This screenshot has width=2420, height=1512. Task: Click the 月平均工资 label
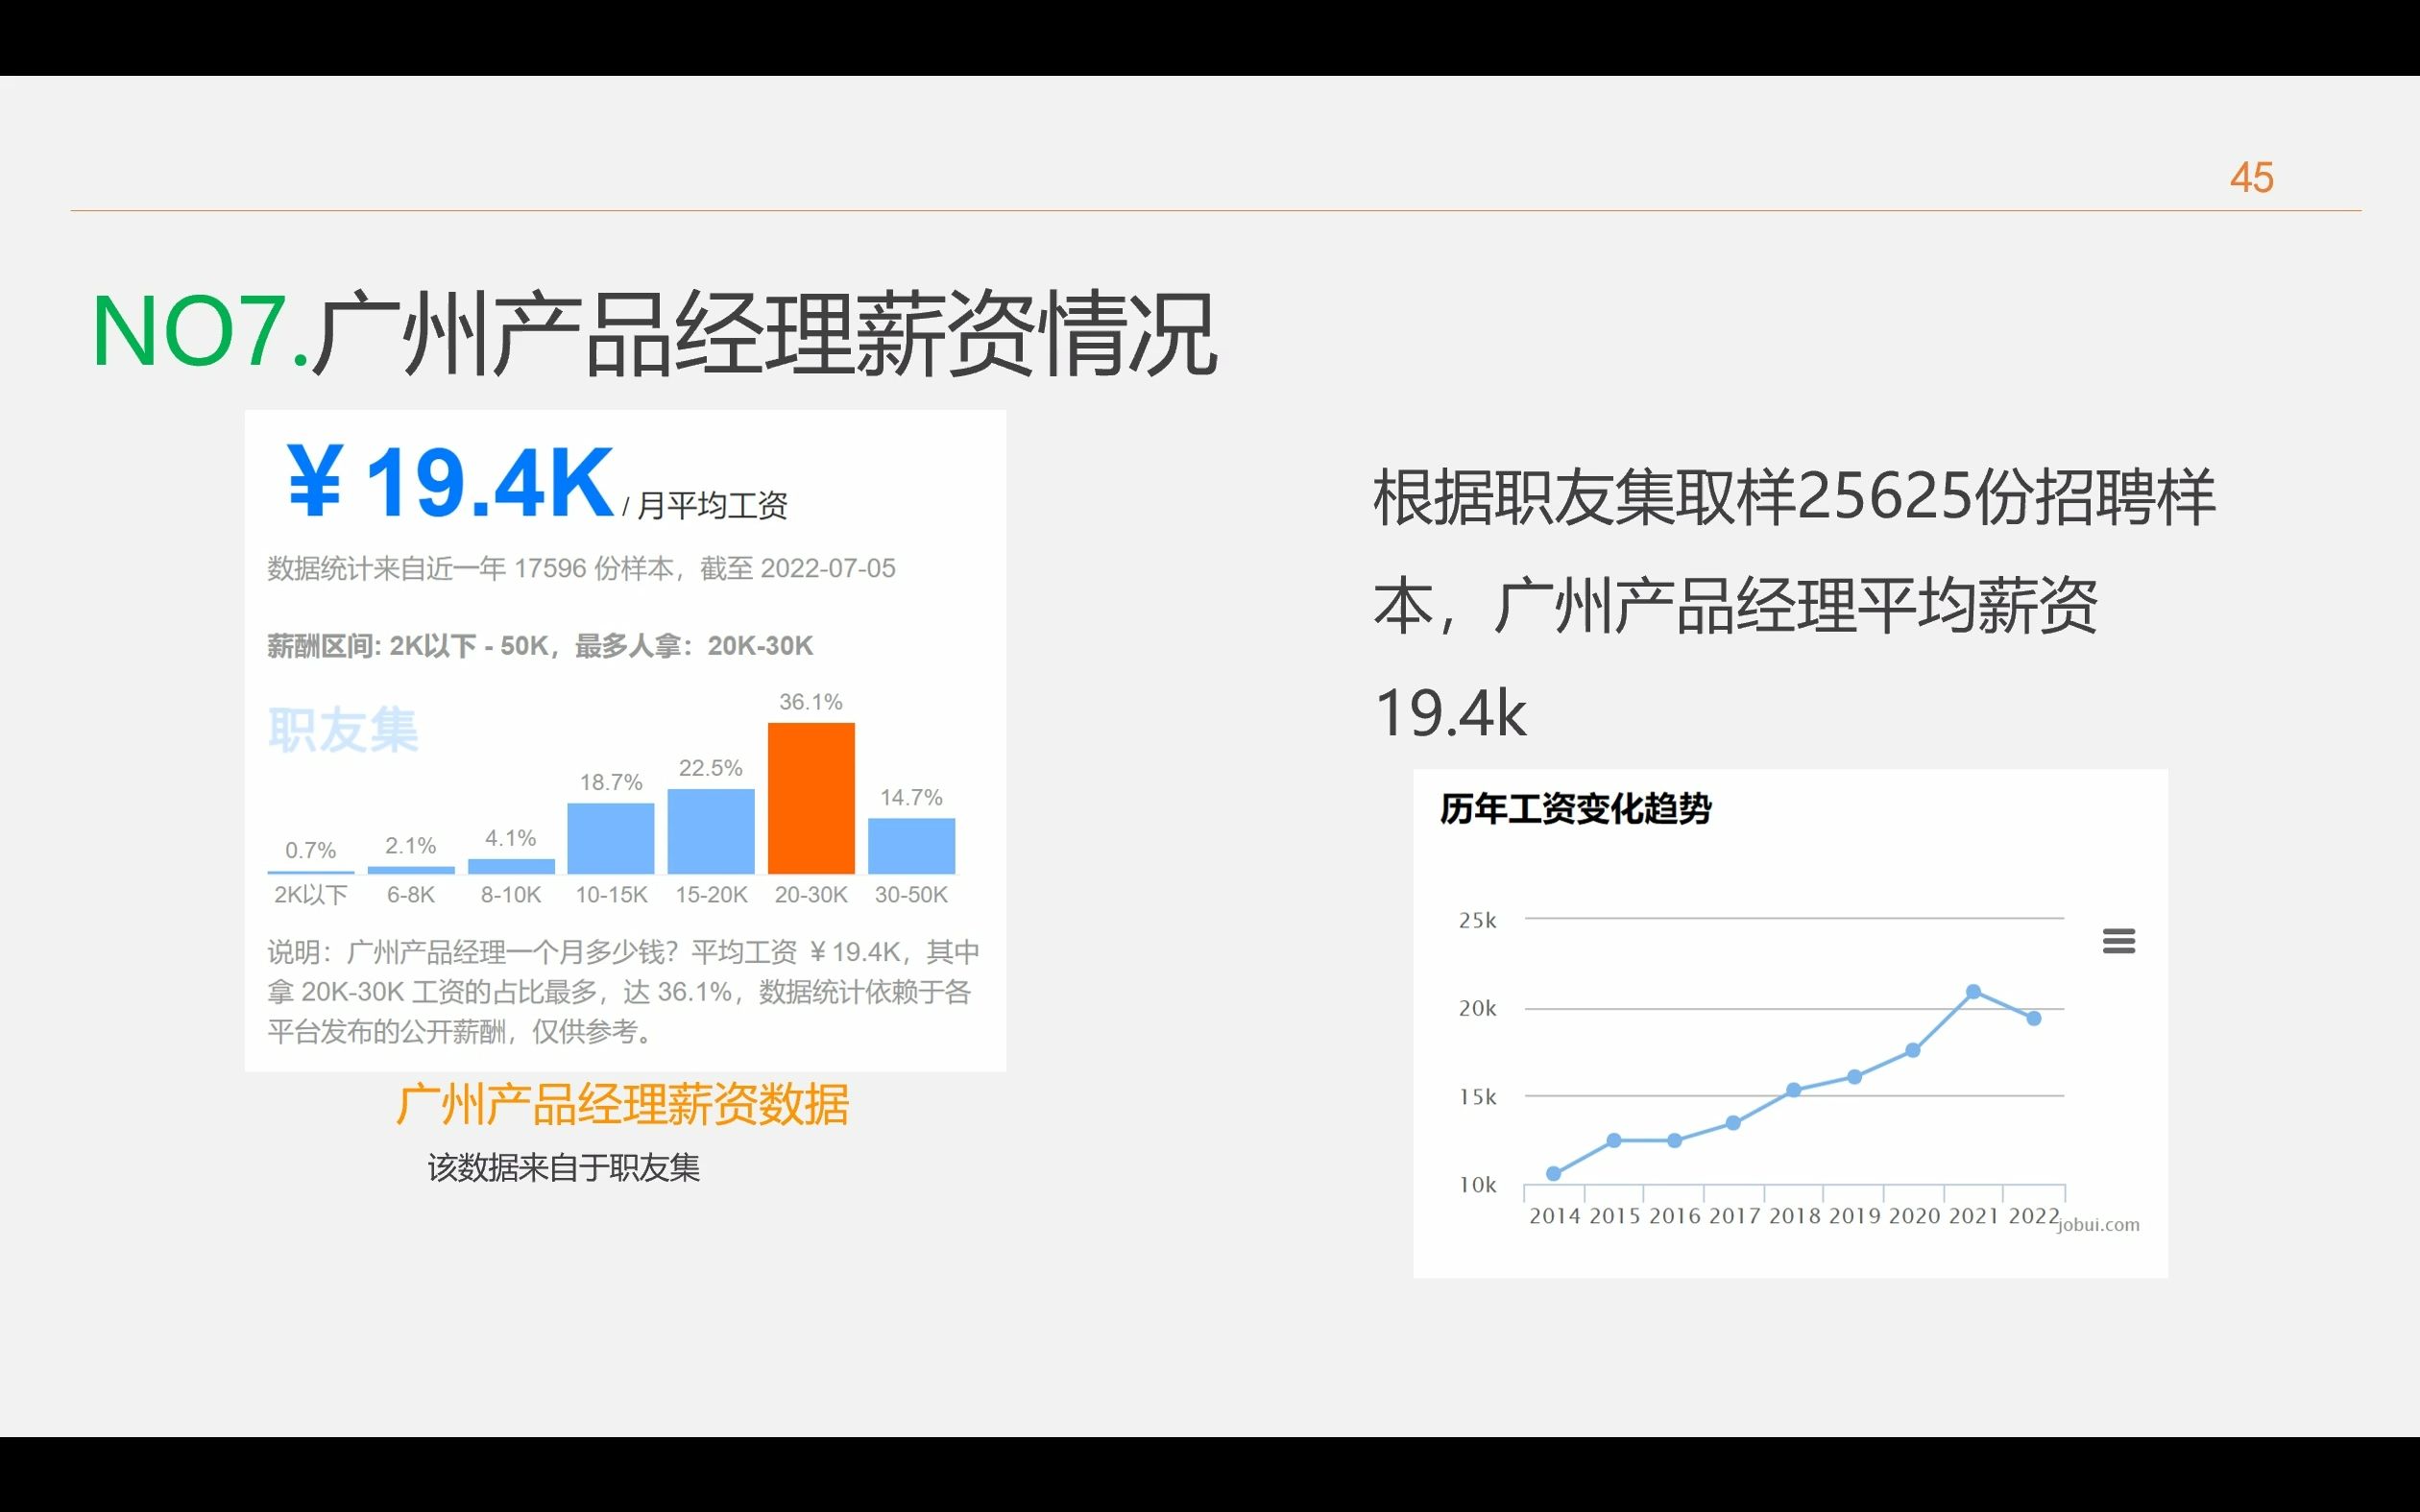coord(712,505)
